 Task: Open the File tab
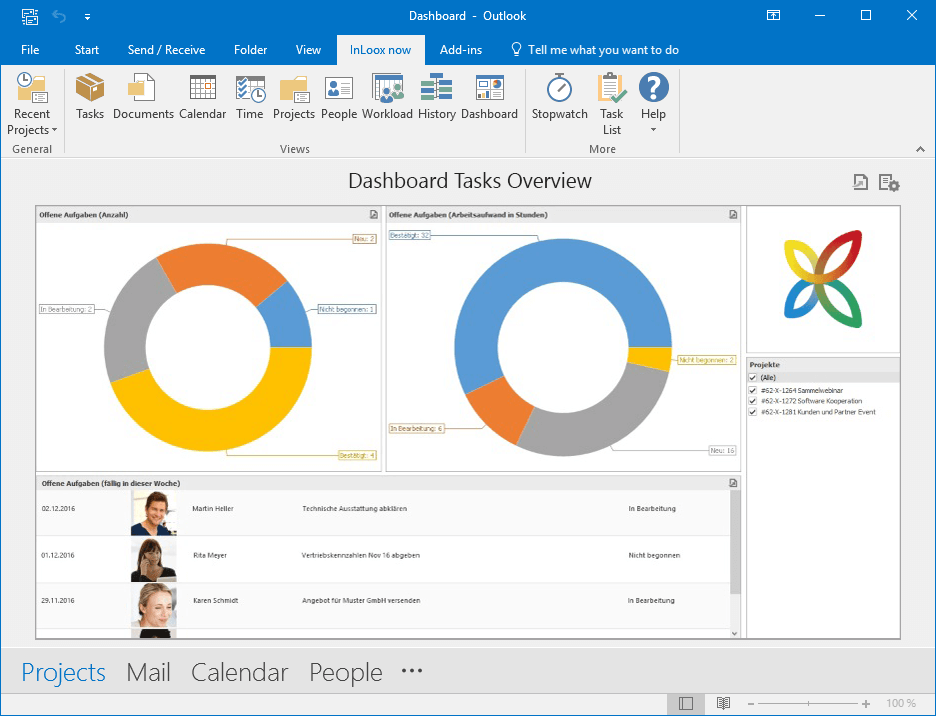[x=30, y=50]
